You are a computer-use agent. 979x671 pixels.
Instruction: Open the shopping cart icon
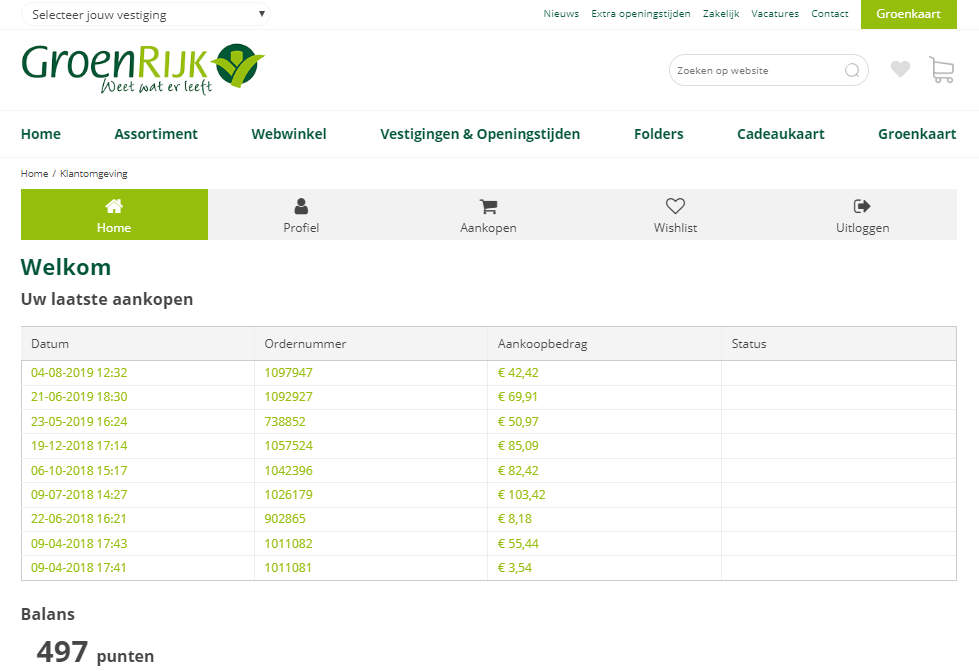click(x=941, y=70)
